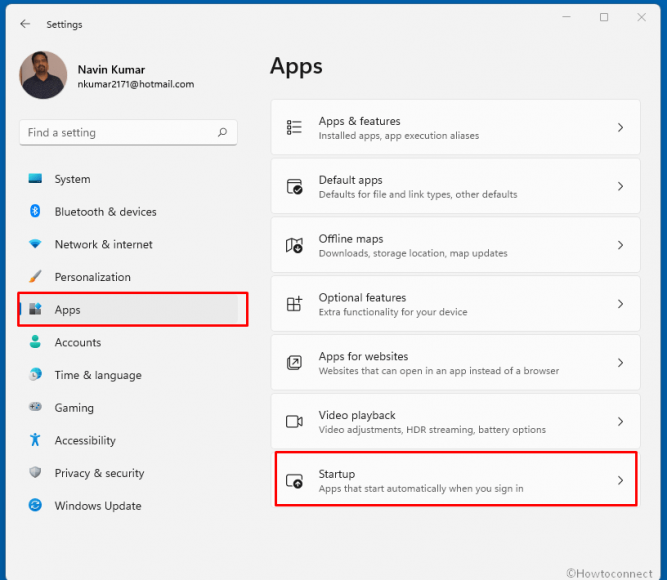Screen dimensions: 667x580
Task: Click the Gaming controller icon
Action: tap(35, 407)
